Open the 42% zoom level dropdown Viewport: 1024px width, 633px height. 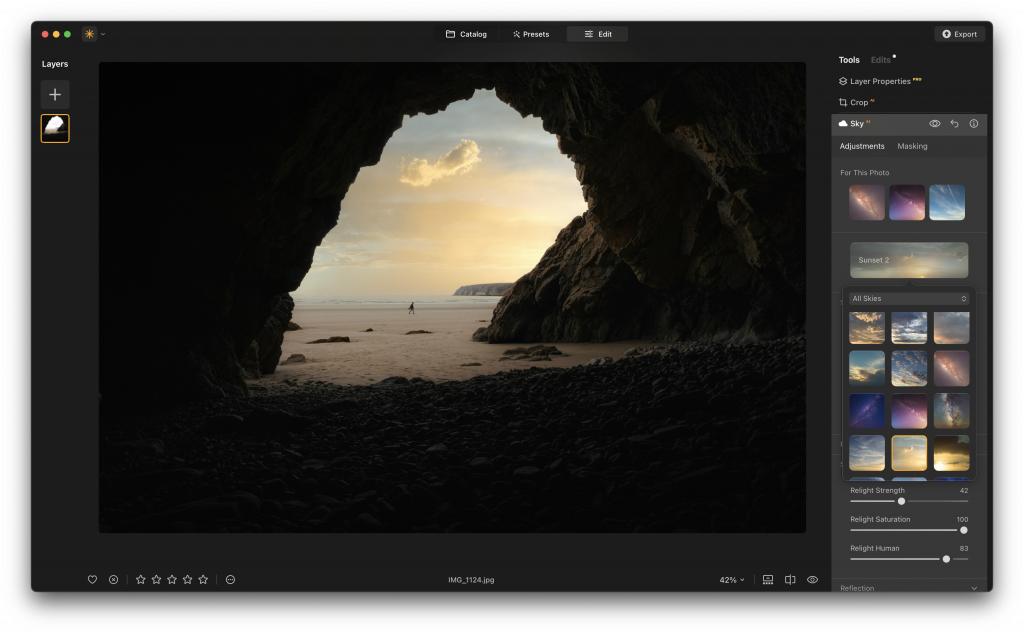click(731, 580)
